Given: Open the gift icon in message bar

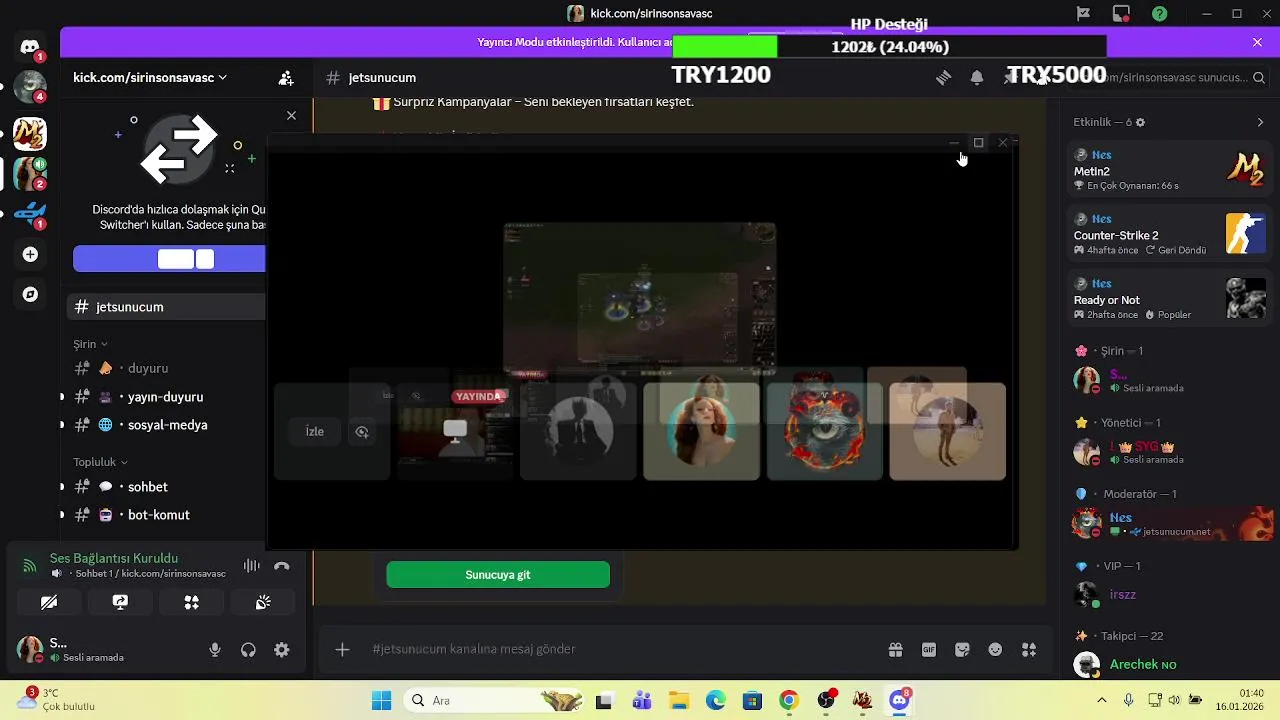Looking at the screenshot, I should (895, 649).
